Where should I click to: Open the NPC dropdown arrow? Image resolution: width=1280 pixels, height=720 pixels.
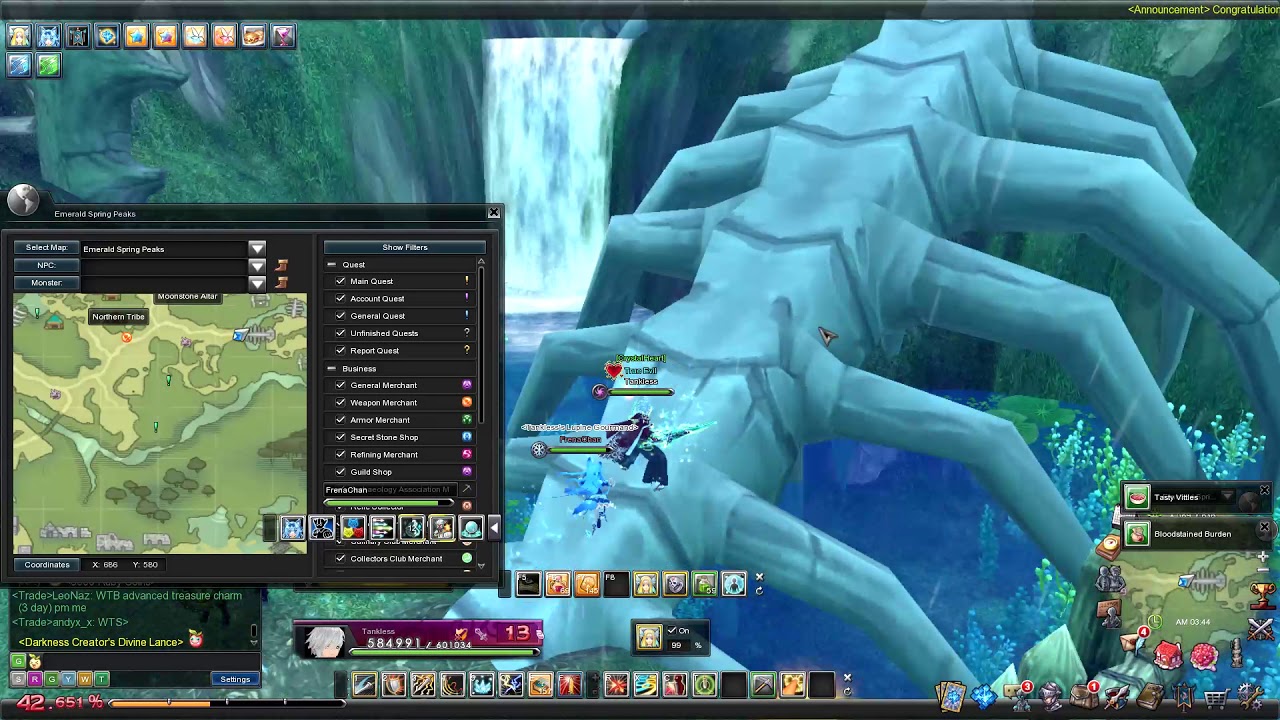(257, 266)
